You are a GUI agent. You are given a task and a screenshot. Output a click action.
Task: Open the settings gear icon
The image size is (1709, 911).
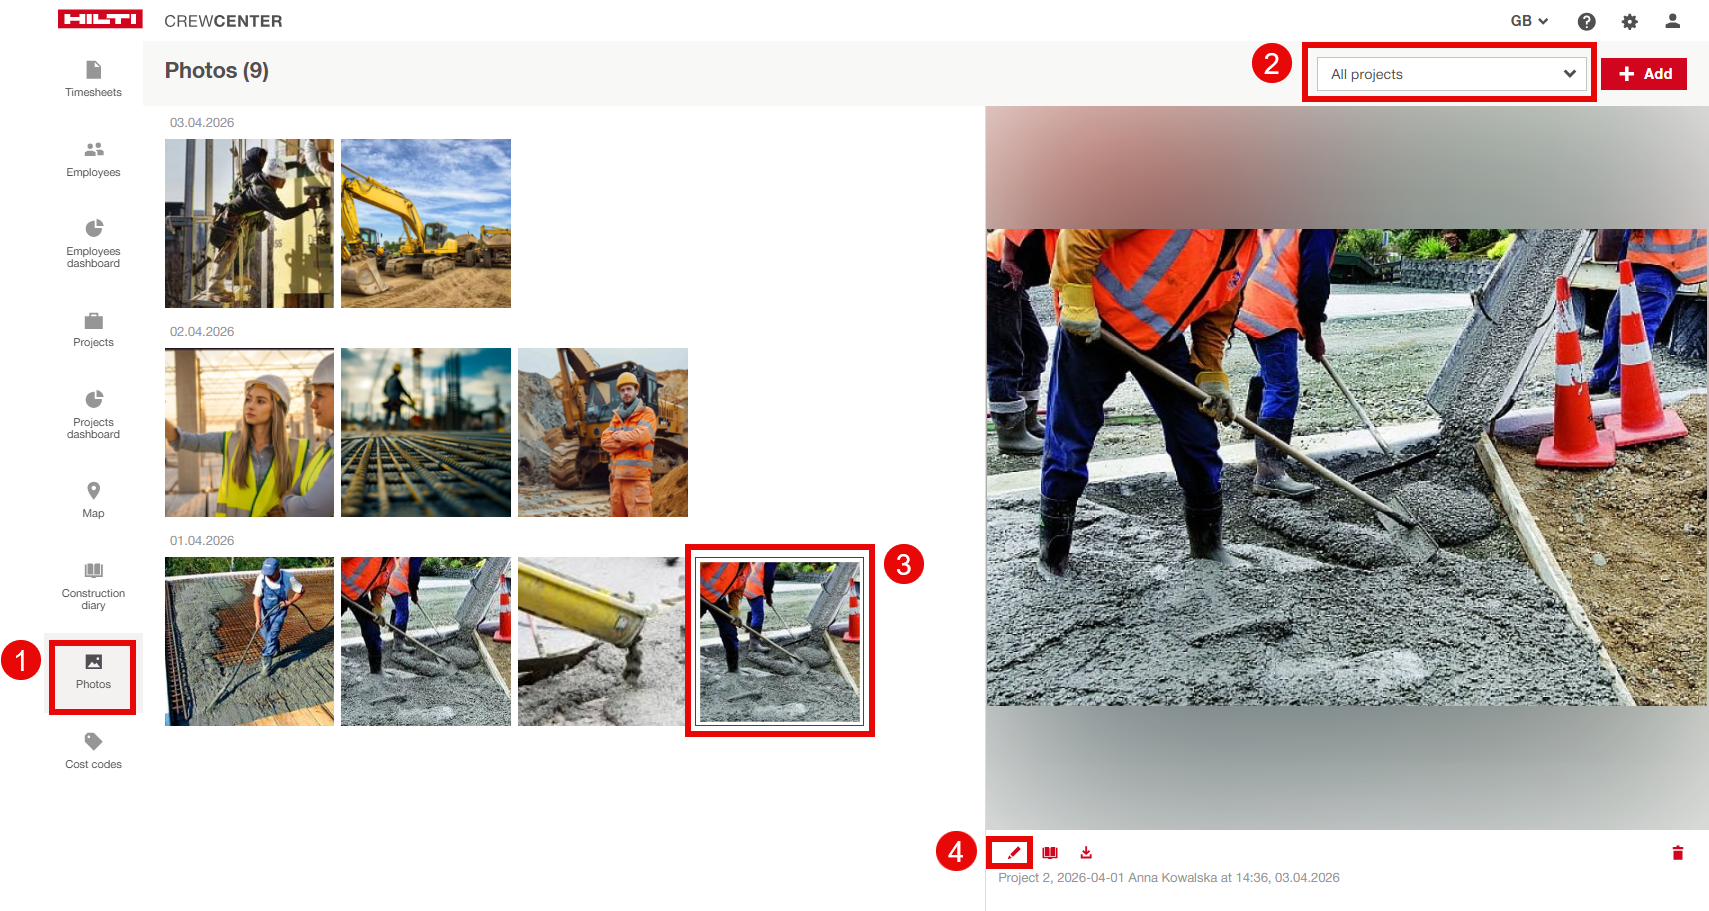(1629, 21)
